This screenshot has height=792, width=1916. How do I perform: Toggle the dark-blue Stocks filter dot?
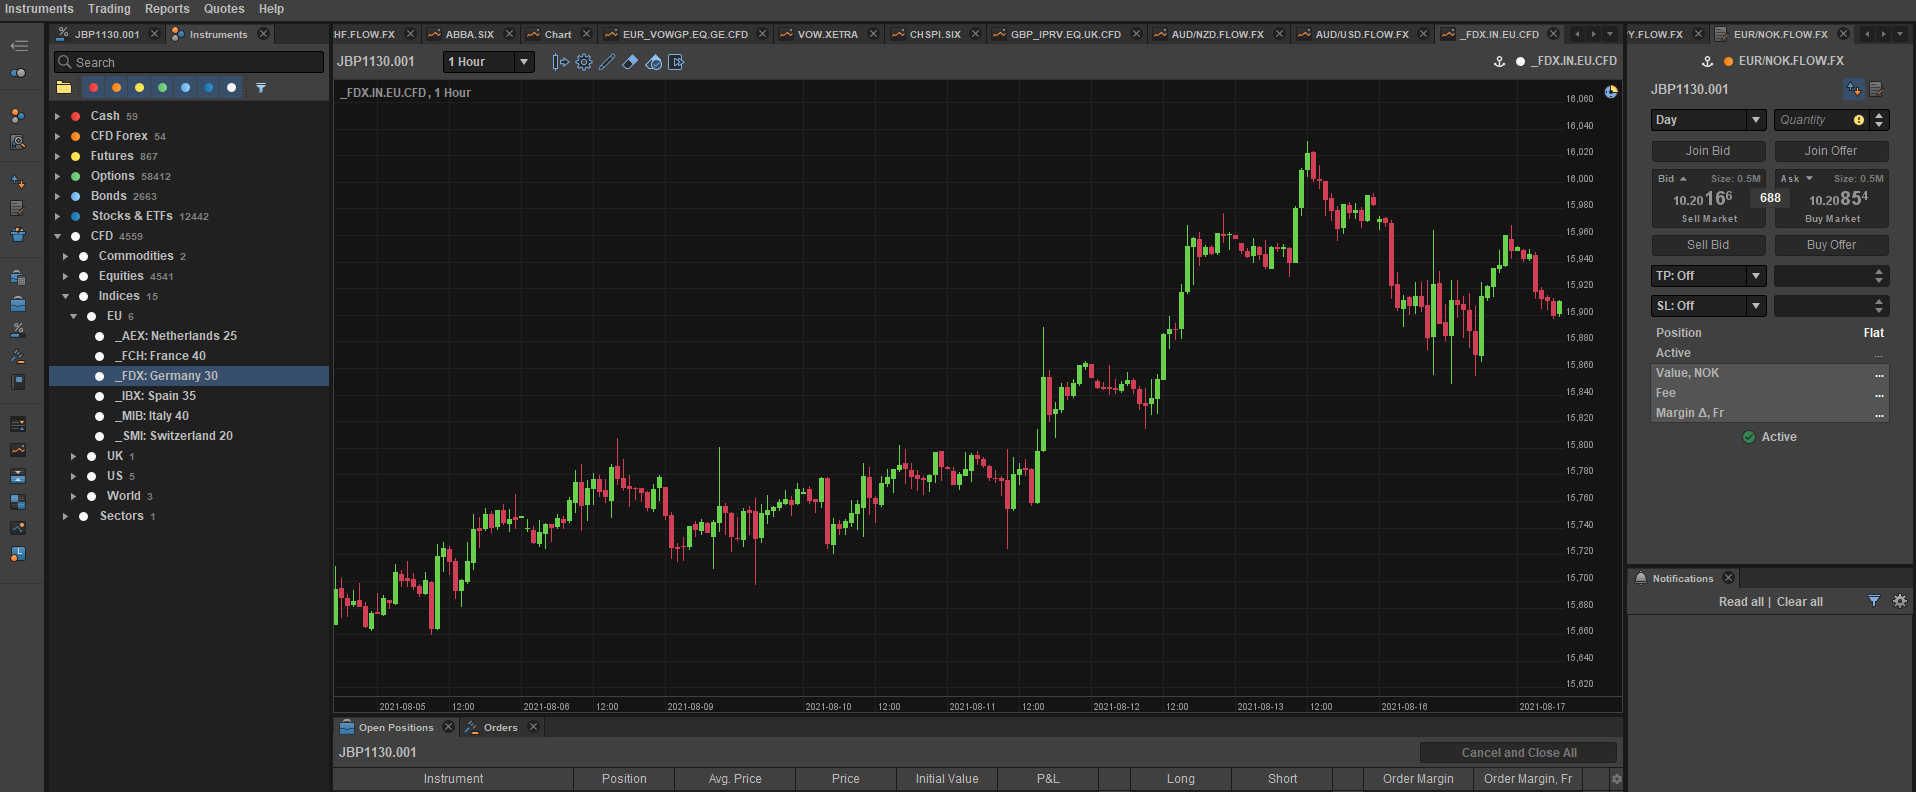pyautogui.click(x=209, y=88)
